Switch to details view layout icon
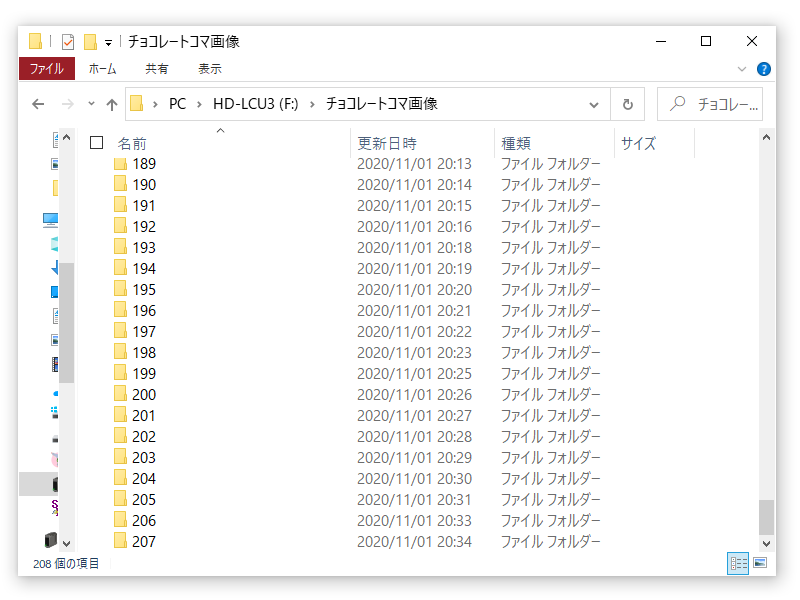 738,563
